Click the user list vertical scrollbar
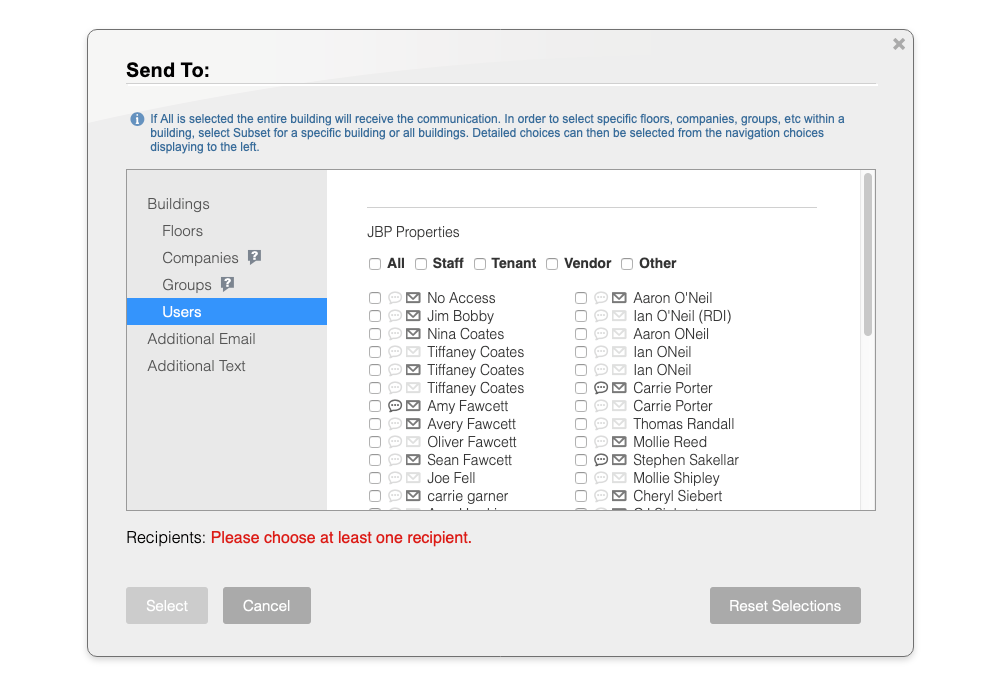The height and width of the screenshot is (685, 1000). [867, 255]
